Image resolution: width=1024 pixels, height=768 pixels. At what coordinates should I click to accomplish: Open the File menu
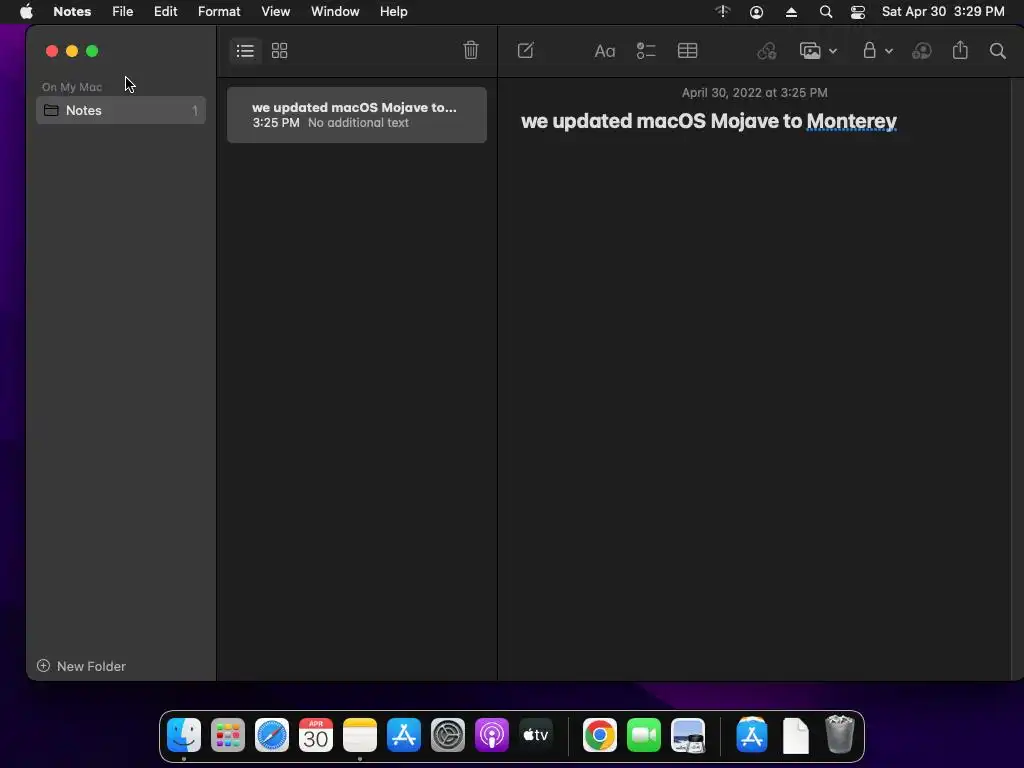[123, 11]
